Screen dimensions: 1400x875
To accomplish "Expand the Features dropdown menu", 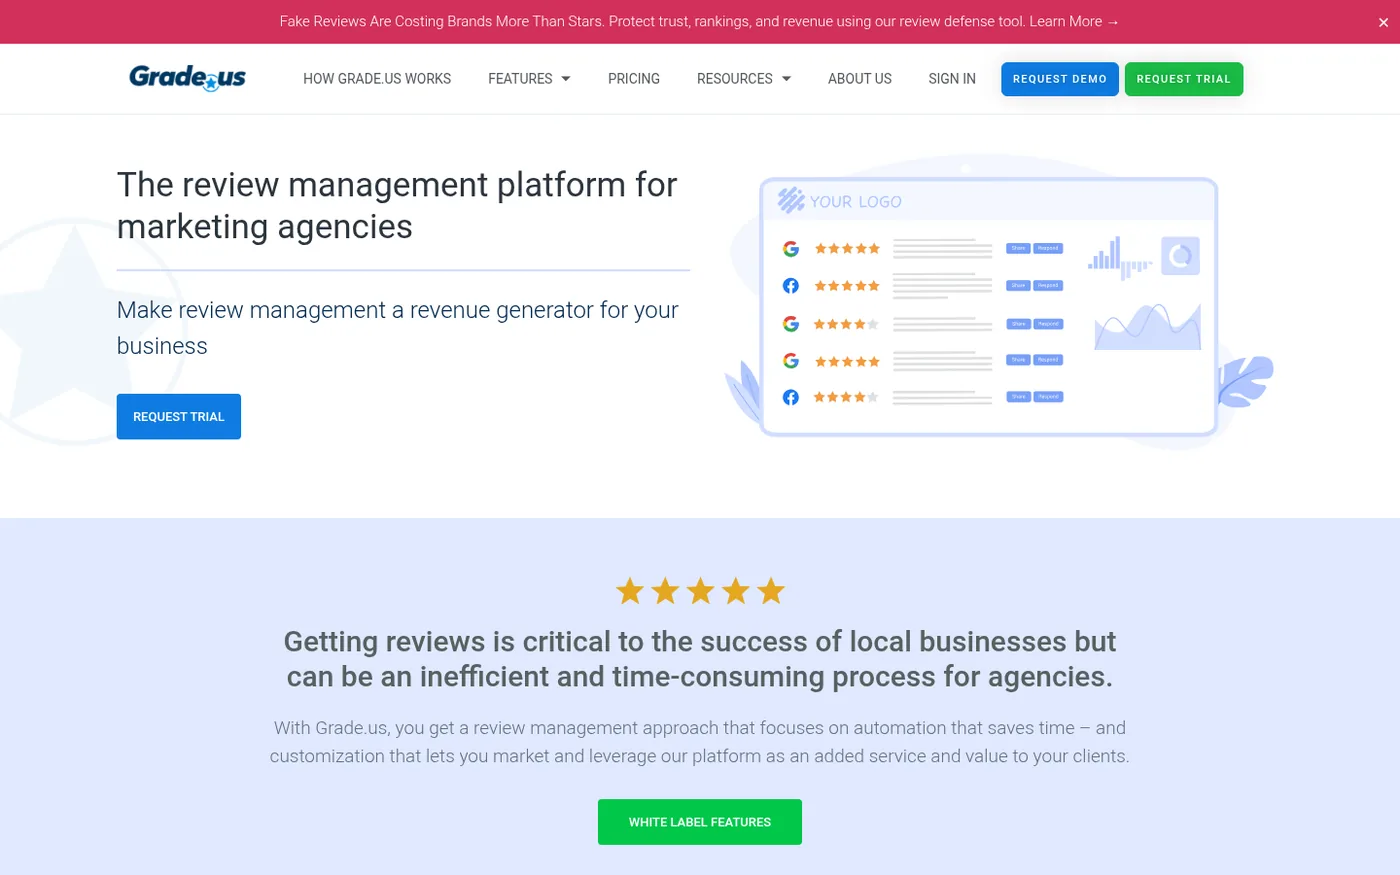I will coord(529,79).
